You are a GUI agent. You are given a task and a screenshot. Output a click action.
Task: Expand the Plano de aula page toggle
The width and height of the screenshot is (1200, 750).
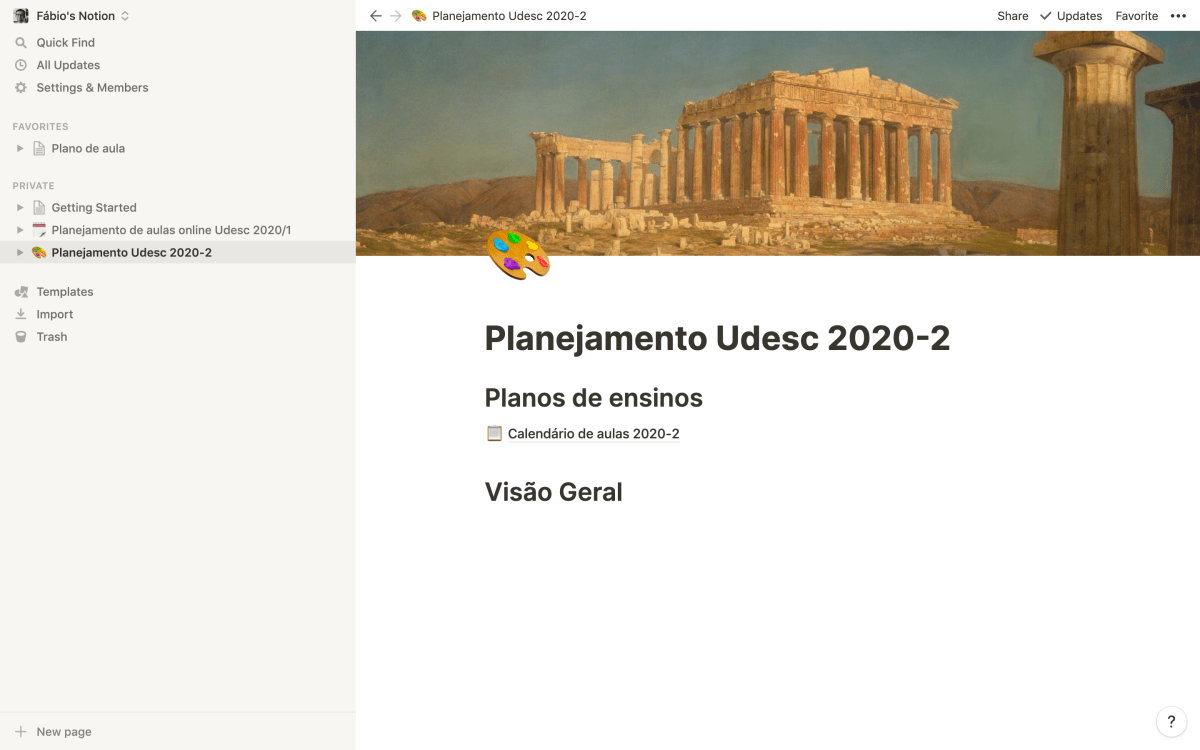[x=19, y=149]
